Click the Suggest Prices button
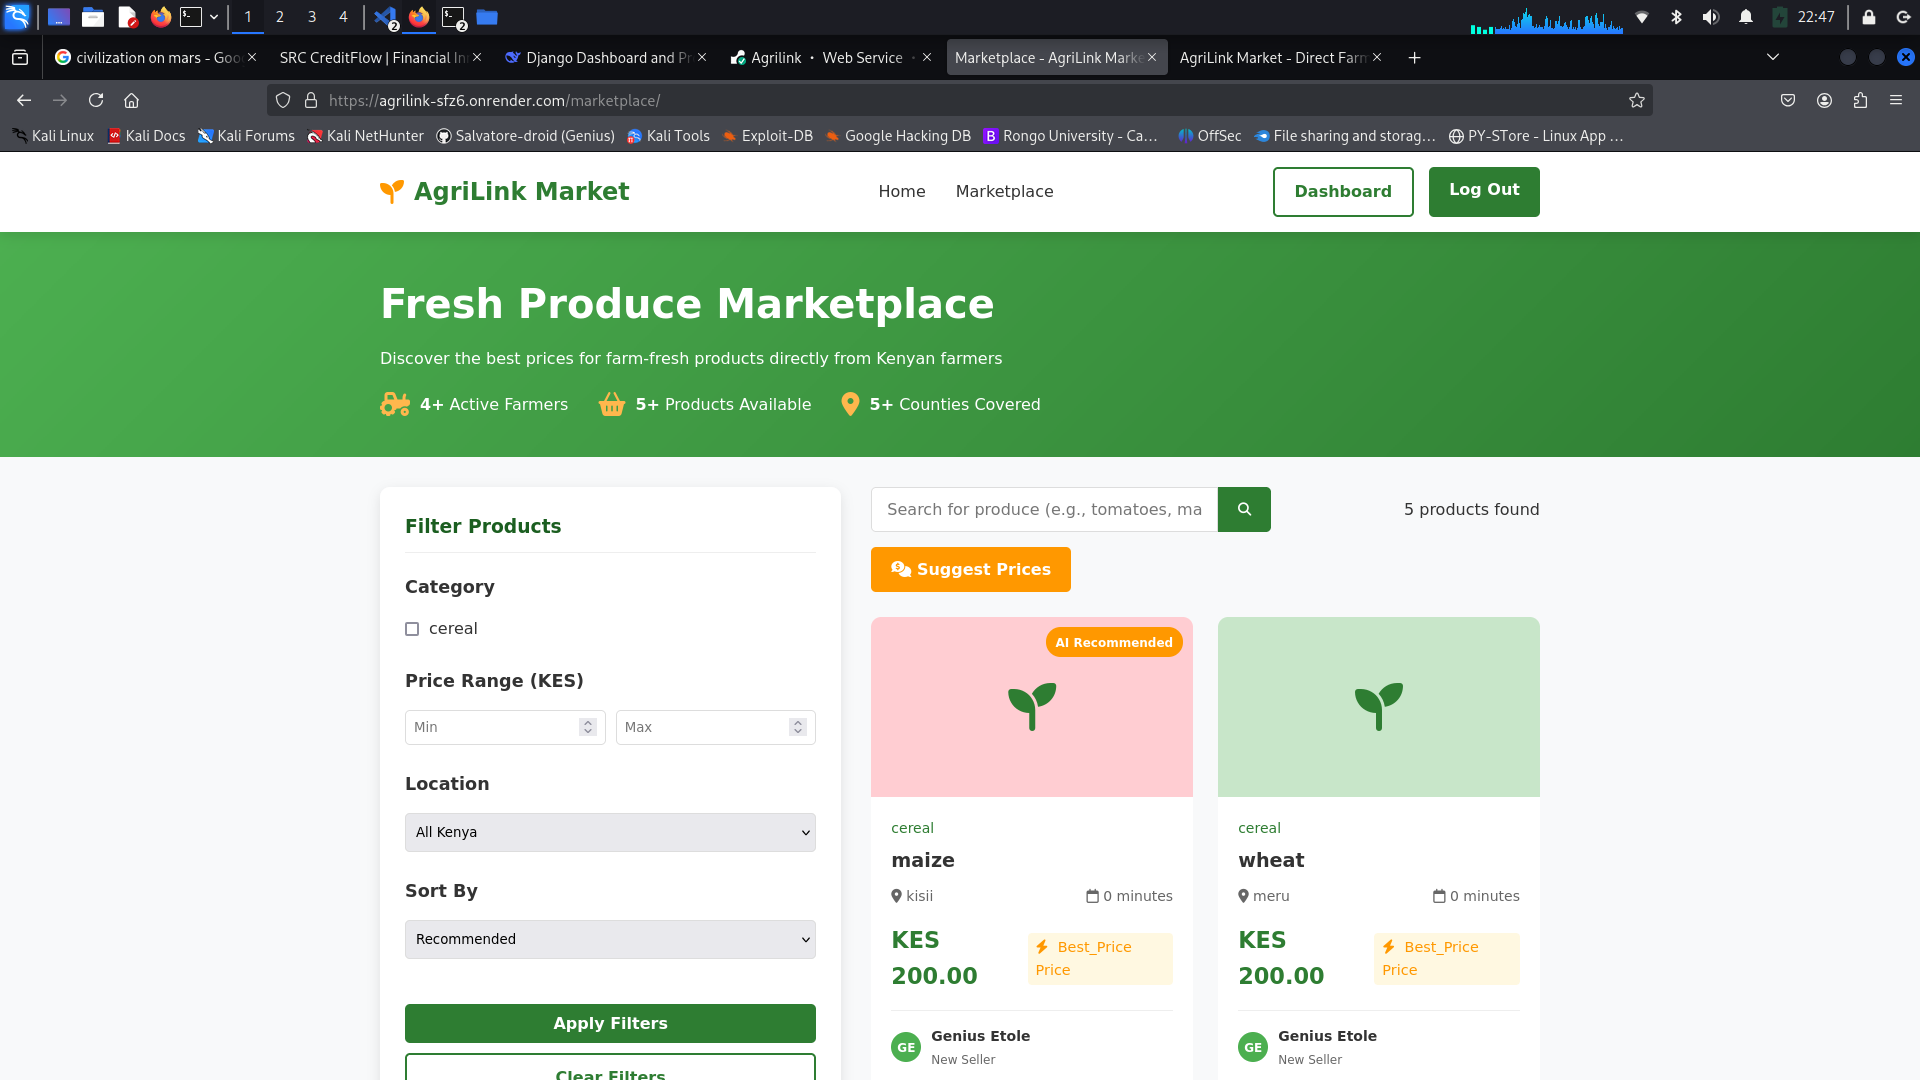Image resolution: width=1920 pixels, height=1080 pixels. [970, 569]
